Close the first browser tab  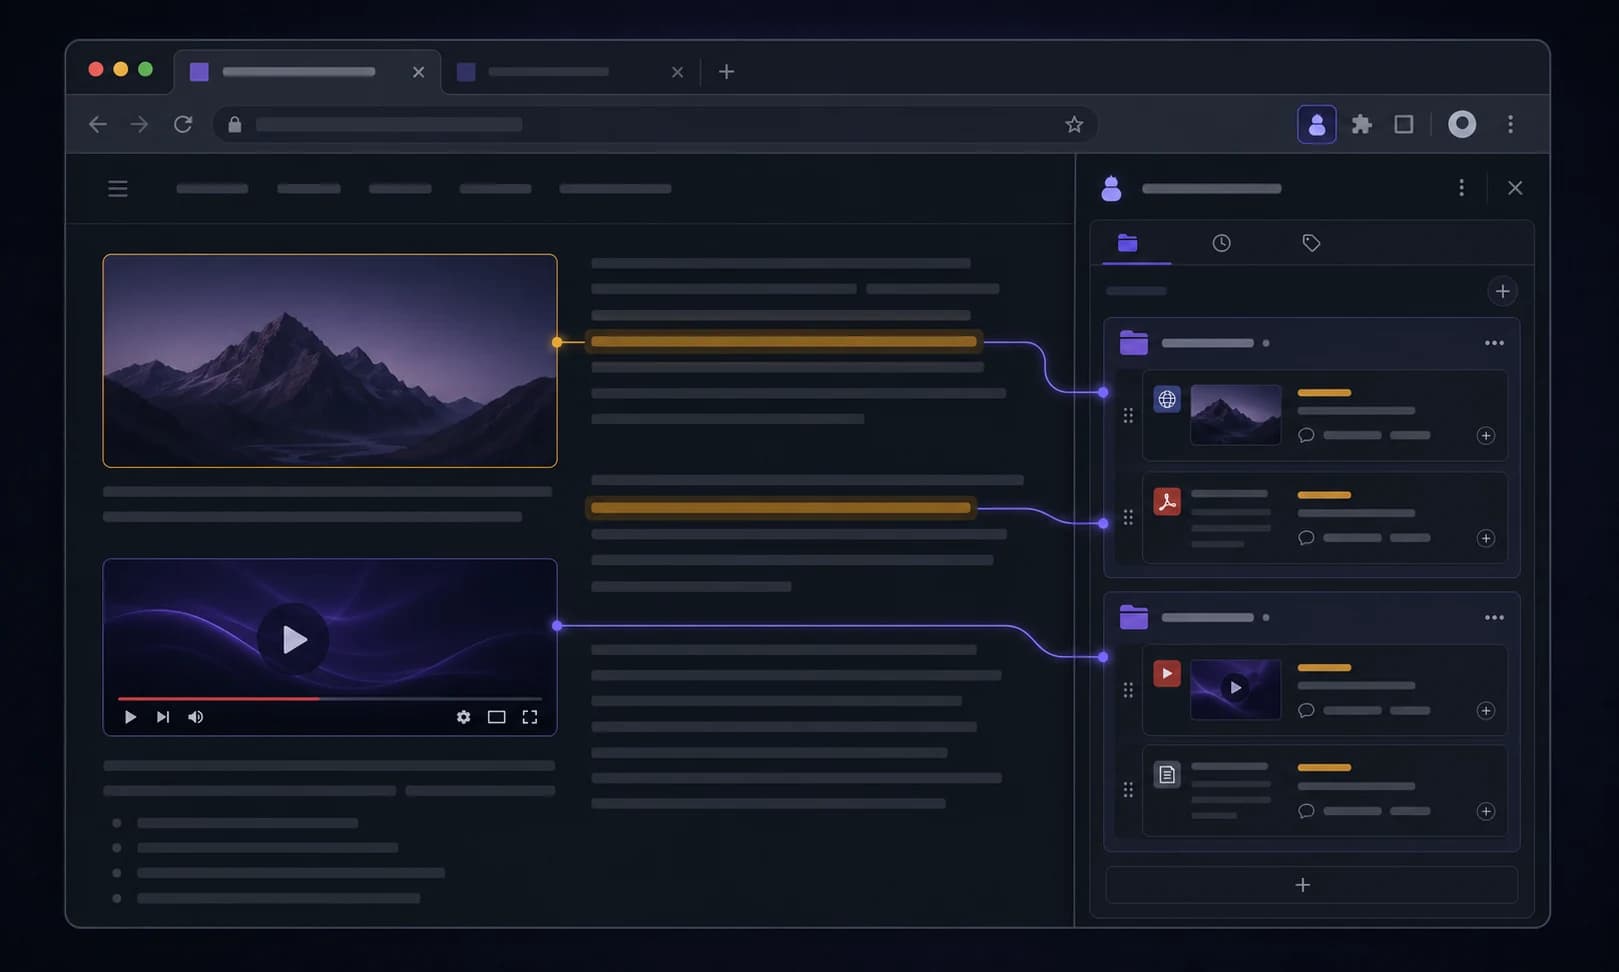pos(418,72)
